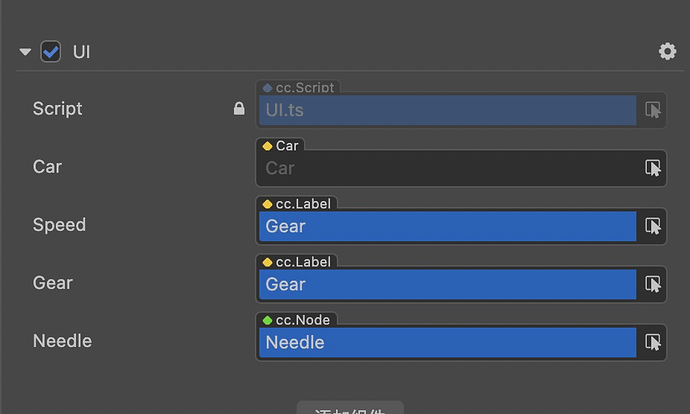Image resolution: width=690 pixels, height=414 pixels.
Task: Toggle the UI component enabled checkbox
Action: (50, 51)
